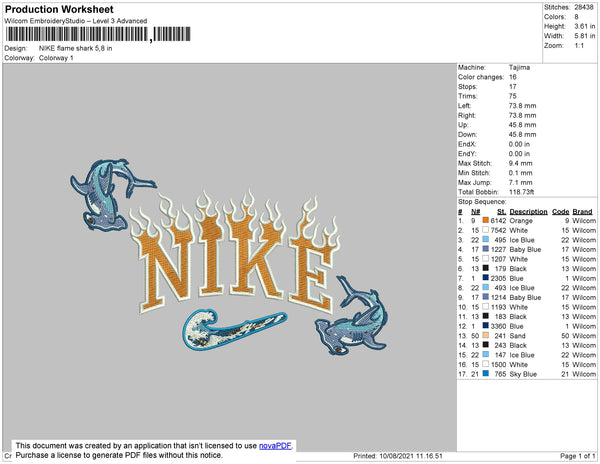Screen dimensions: 600x464
Task: Select design name 'NIKE flame shark 5,8 in'
Action: (75, 48)
